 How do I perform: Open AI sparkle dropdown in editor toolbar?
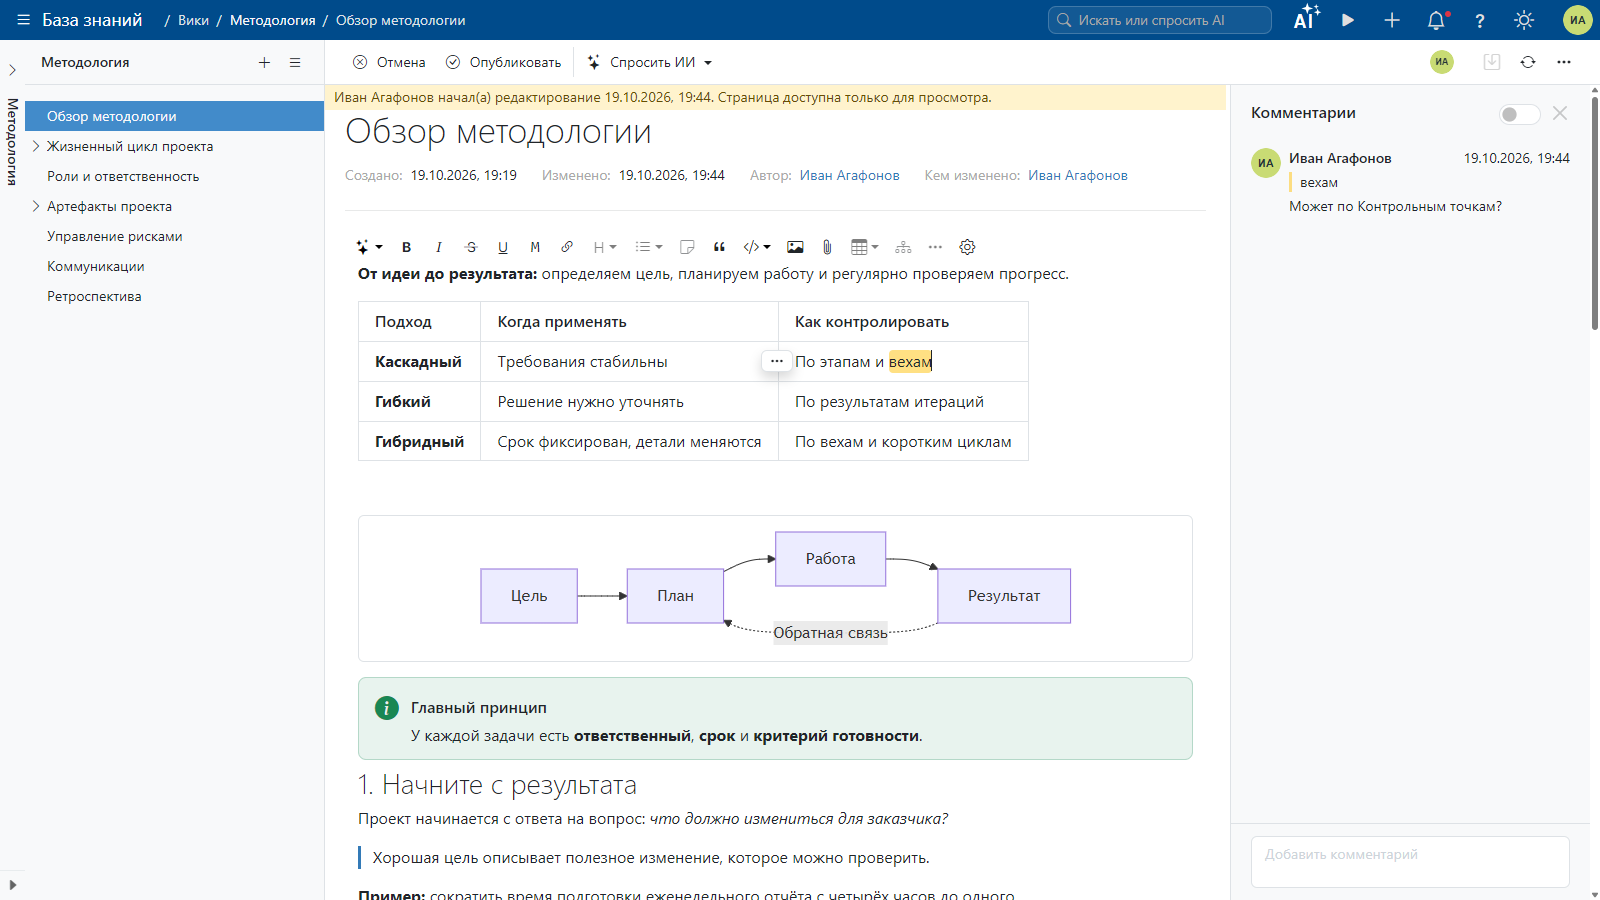click(x=369, y=247)
